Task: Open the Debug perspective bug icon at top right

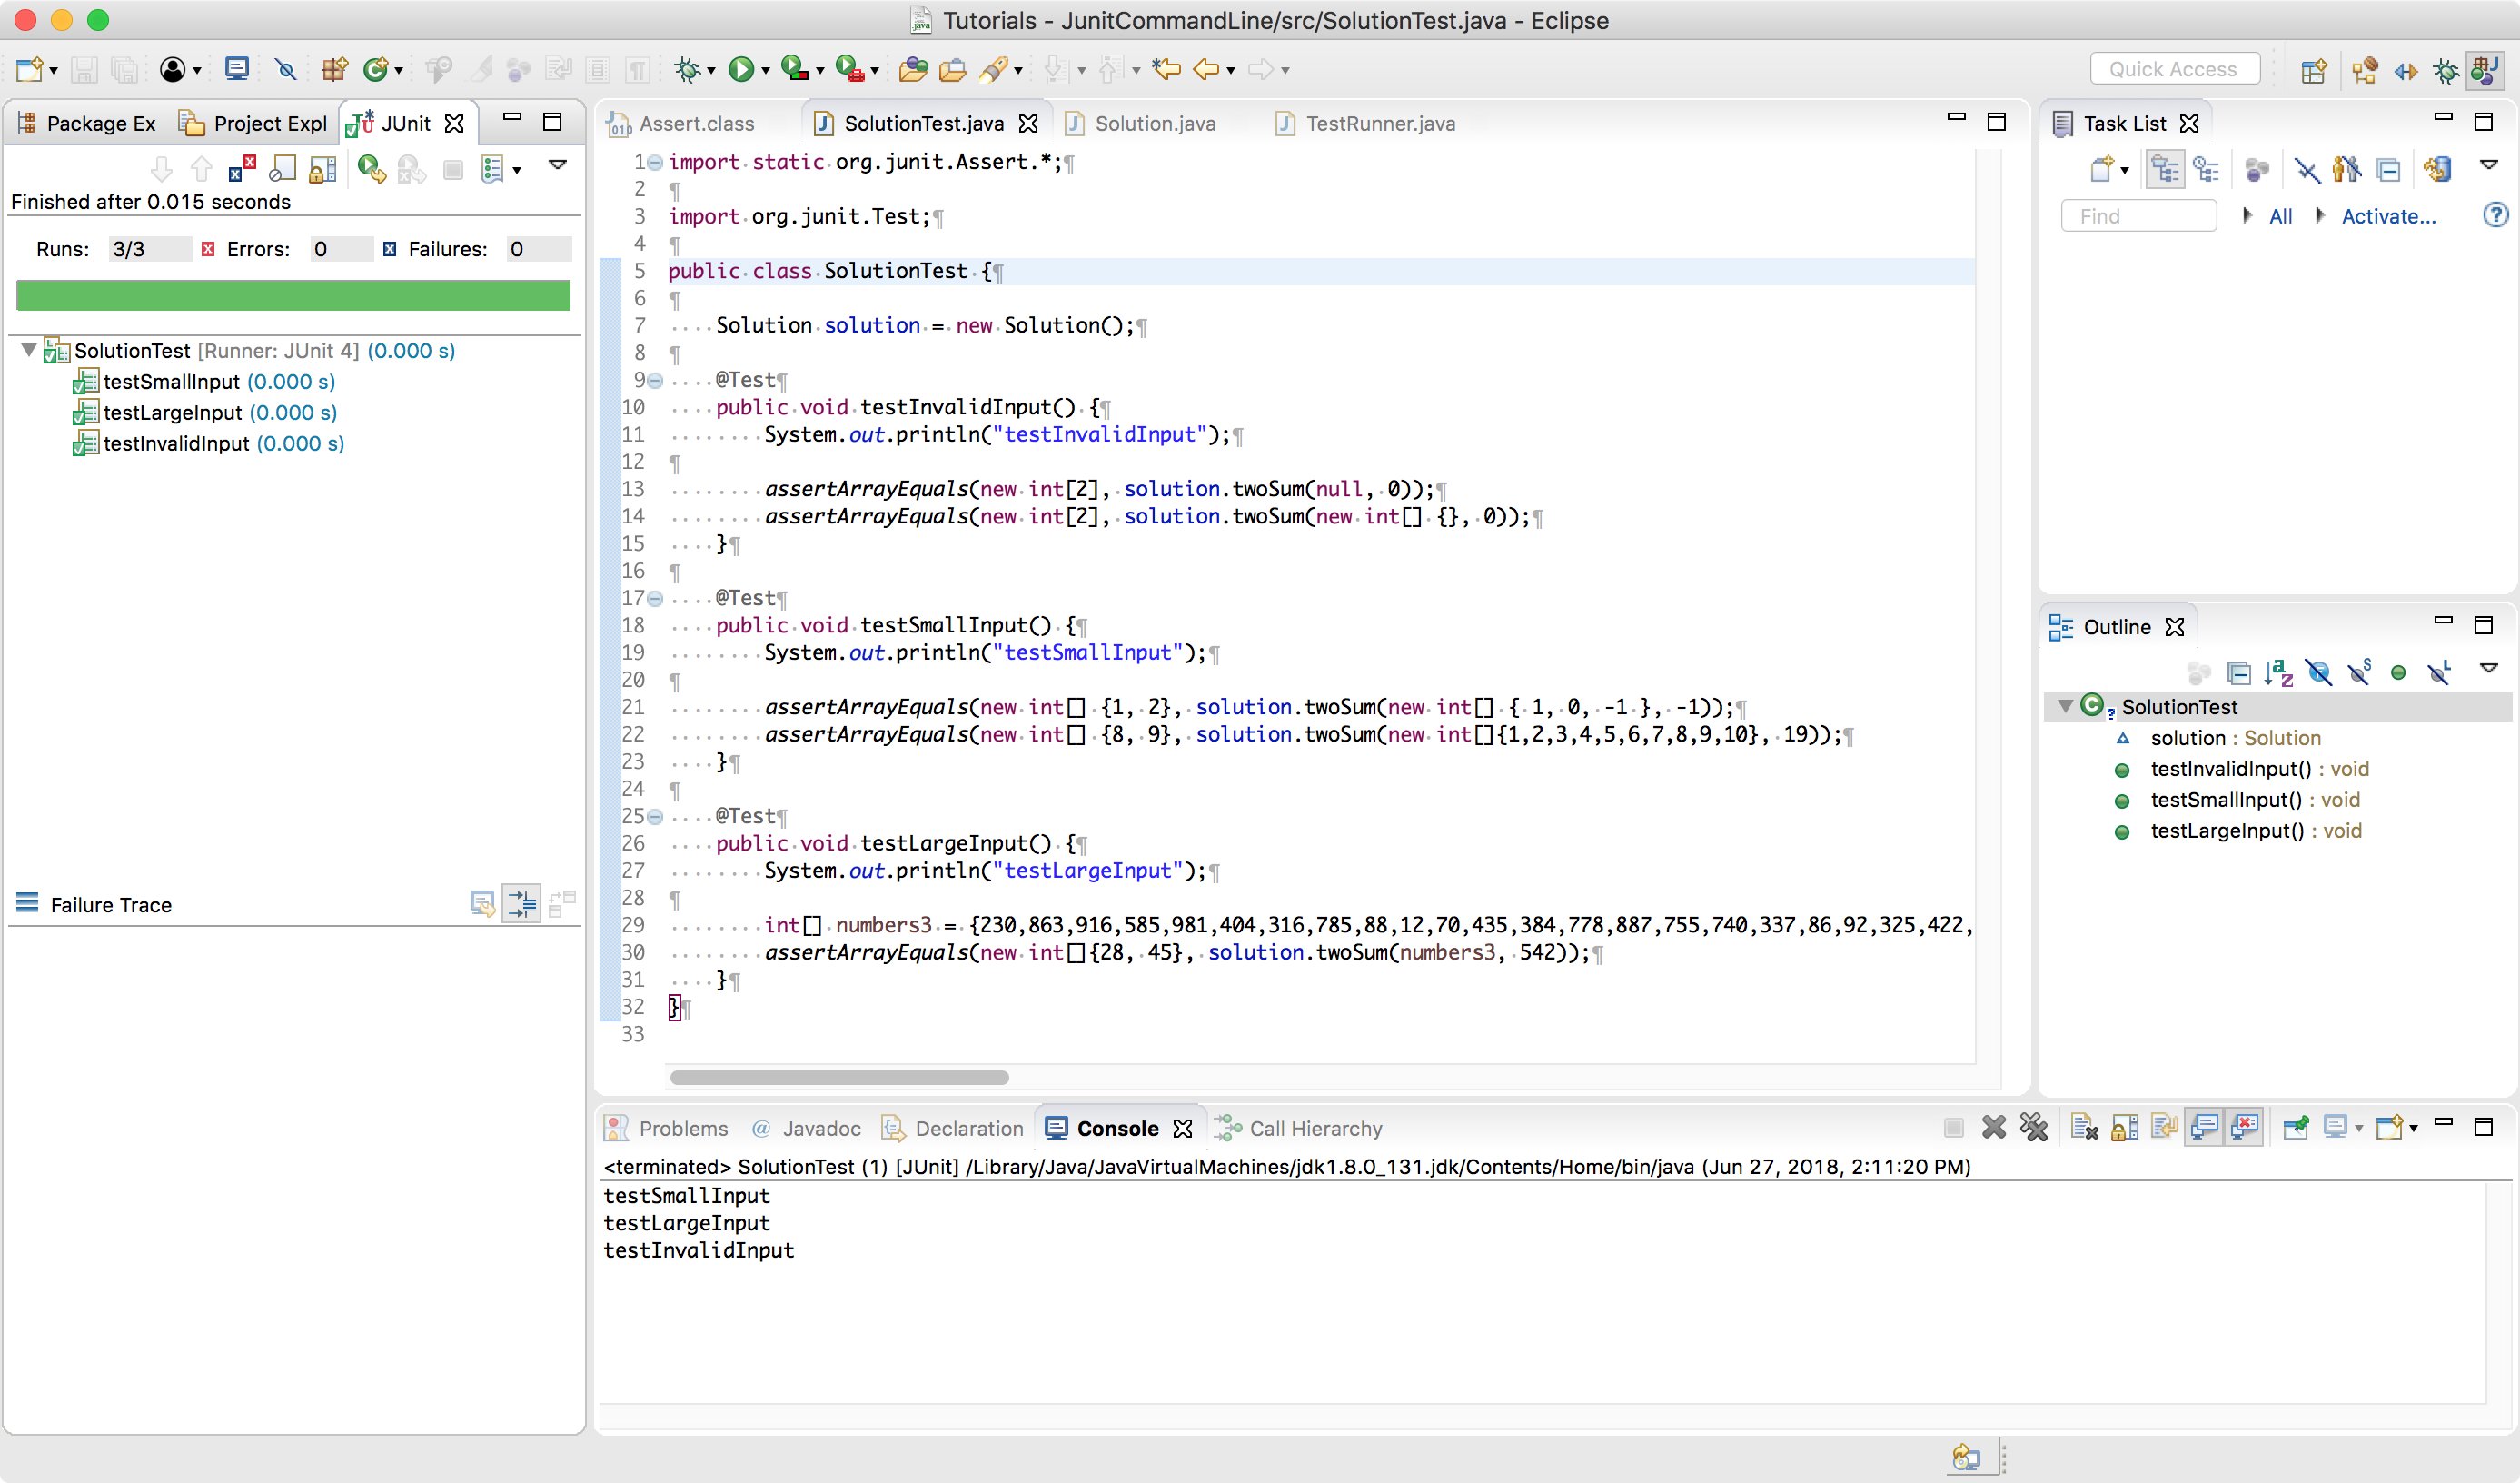Action: pos(2445,70)
